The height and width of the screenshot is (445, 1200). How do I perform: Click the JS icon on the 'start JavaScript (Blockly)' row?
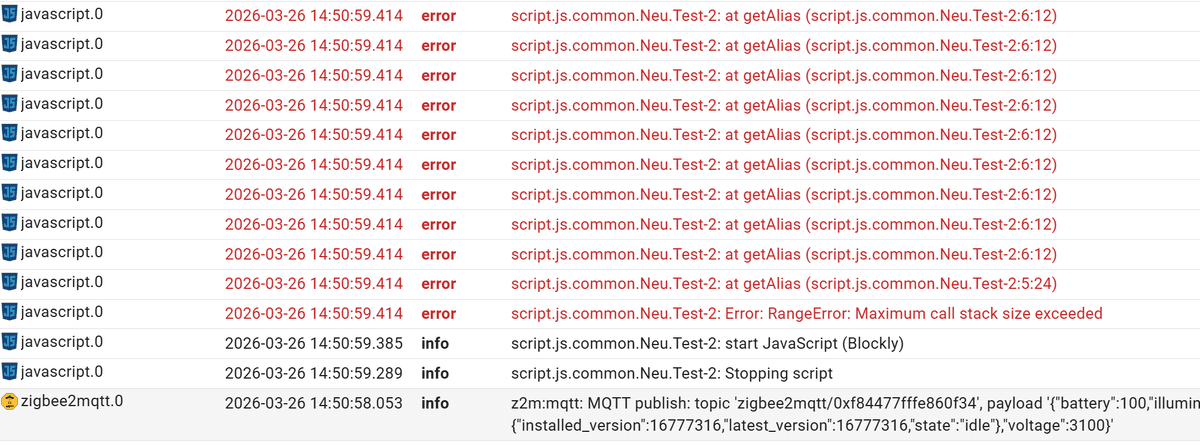pos(10,342)
